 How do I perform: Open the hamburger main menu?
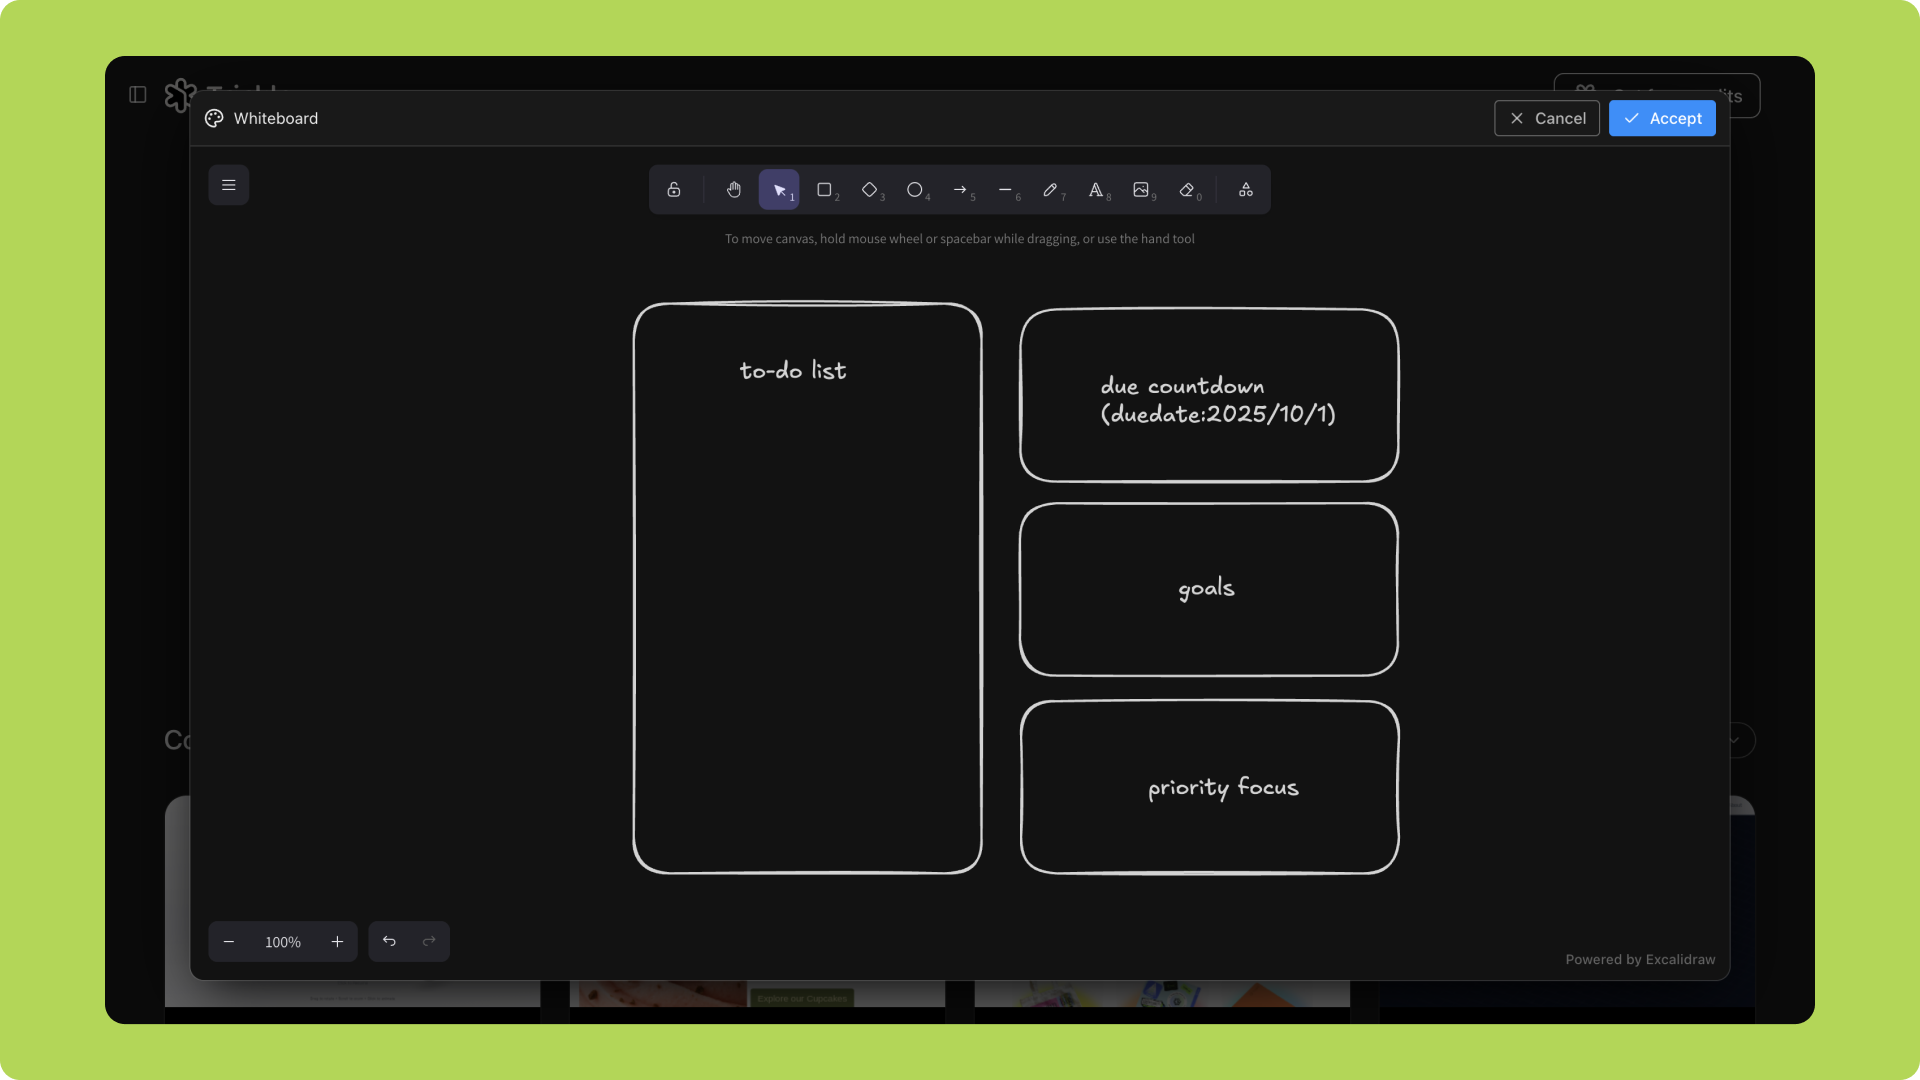coord(229,185)
